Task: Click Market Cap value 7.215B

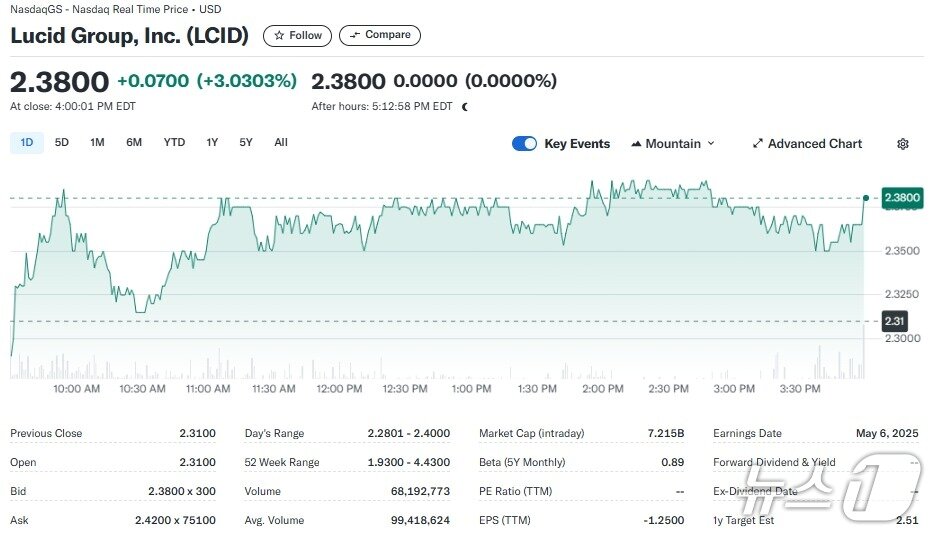Action: pos(666,434)
